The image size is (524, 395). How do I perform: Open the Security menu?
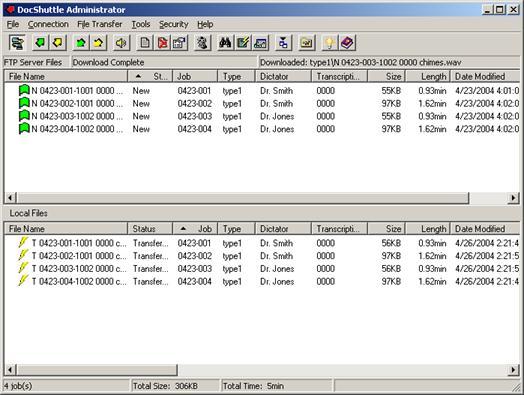pos(174,24)
